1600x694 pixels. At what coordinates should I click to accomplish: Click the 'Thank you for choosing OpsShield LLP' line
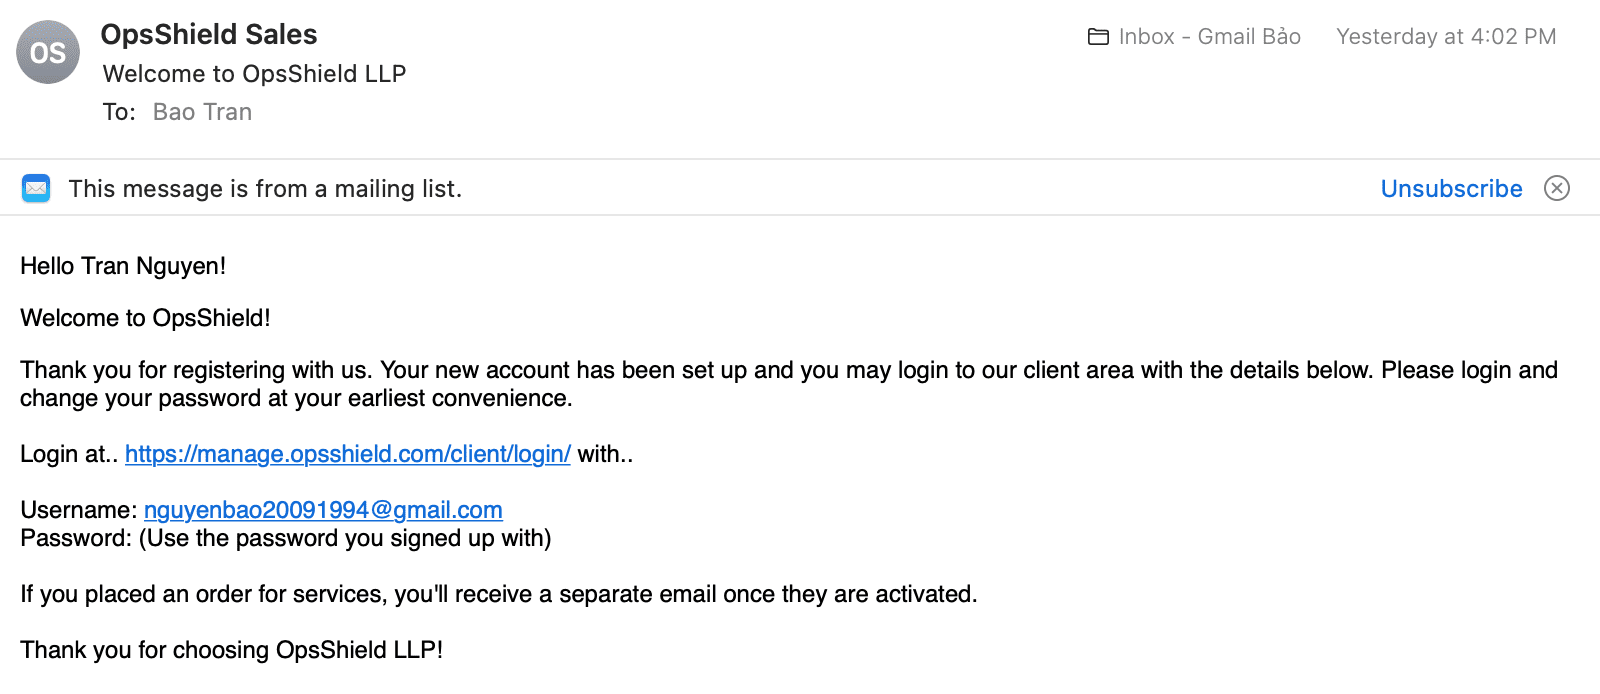(231, 650)
